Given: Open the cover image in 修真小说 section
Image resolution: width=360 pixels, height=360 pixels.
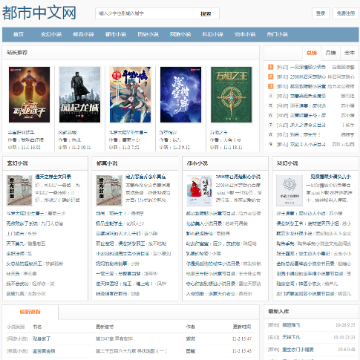Looking at the screenshot, I should 109,190.
